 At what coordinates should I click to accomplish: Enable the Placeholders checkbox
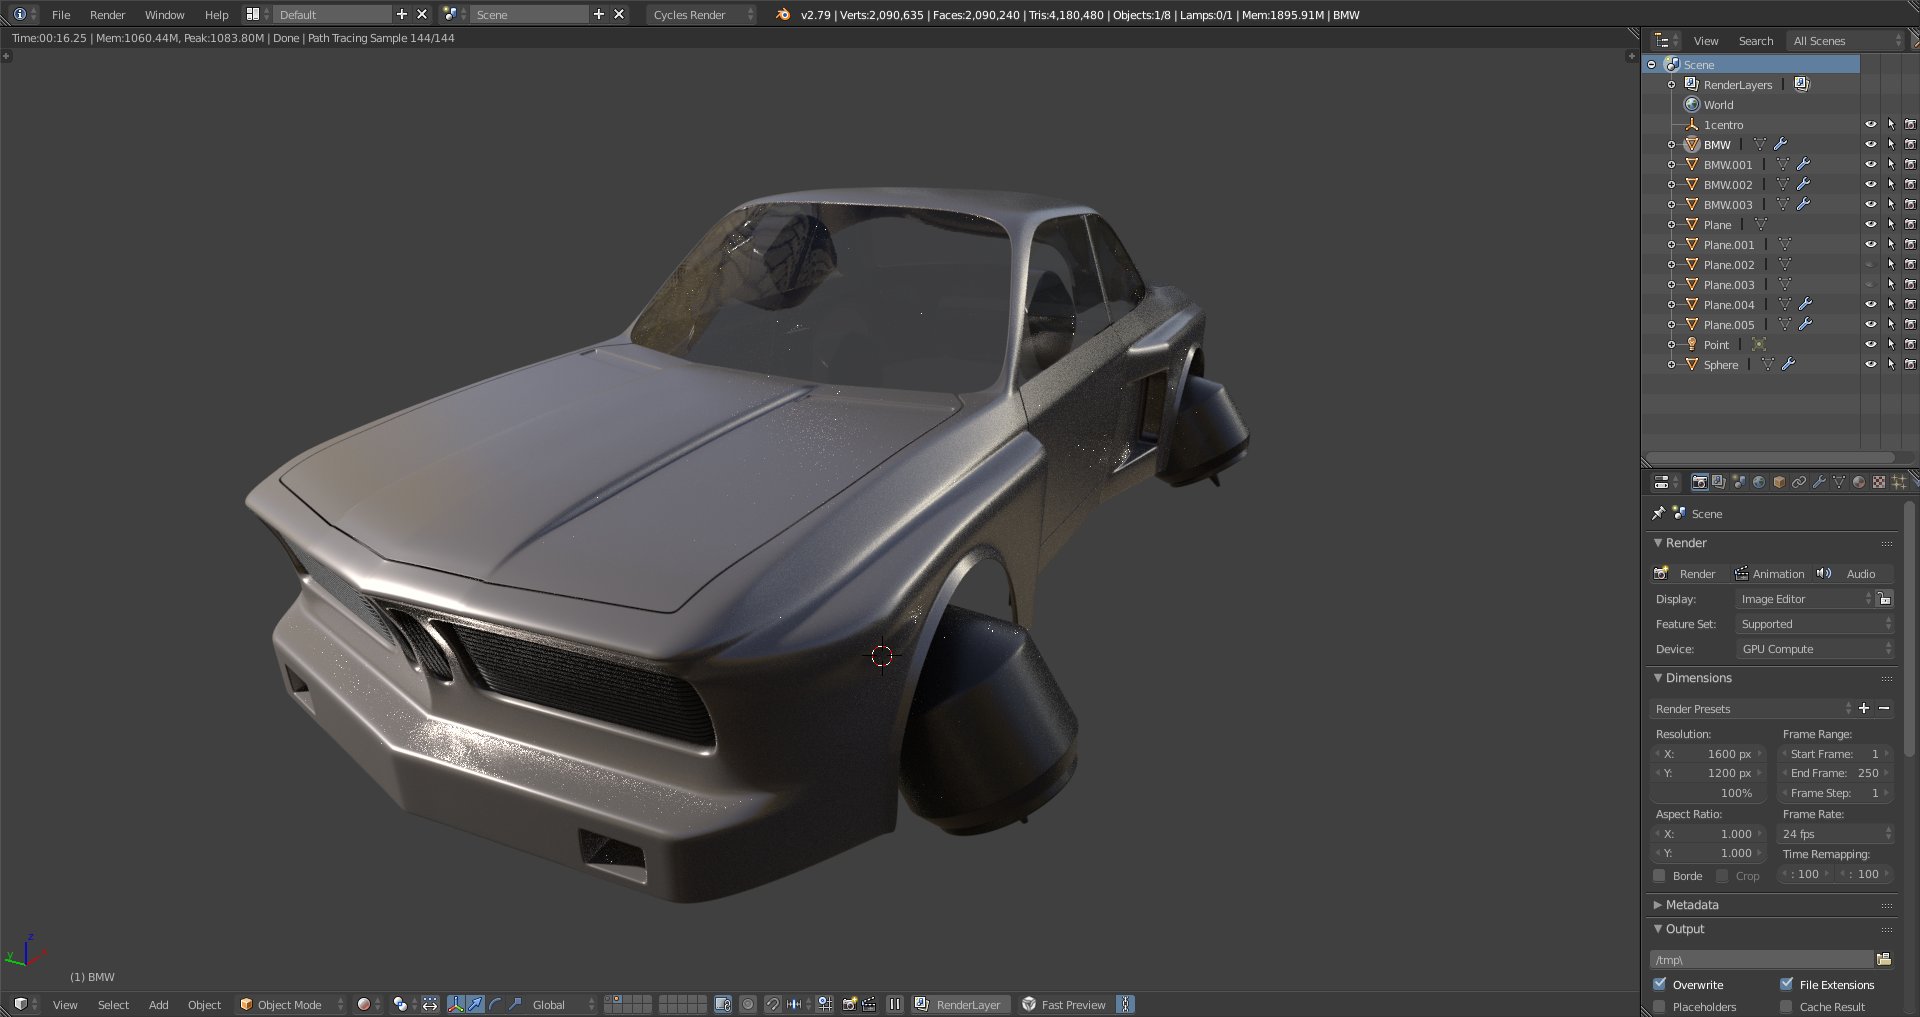pyautogui.click(x=1660, y=1006)
